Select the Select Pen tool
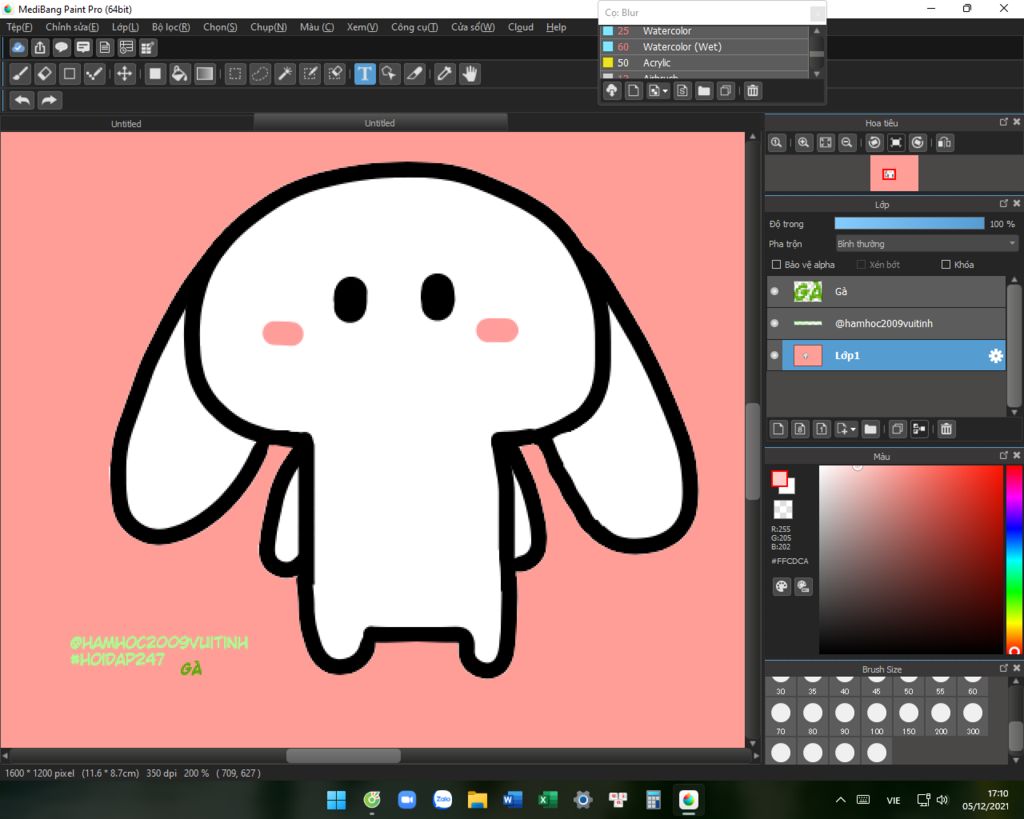The height and width of the screenshot is (819, 1024). [x=310, y=74]
